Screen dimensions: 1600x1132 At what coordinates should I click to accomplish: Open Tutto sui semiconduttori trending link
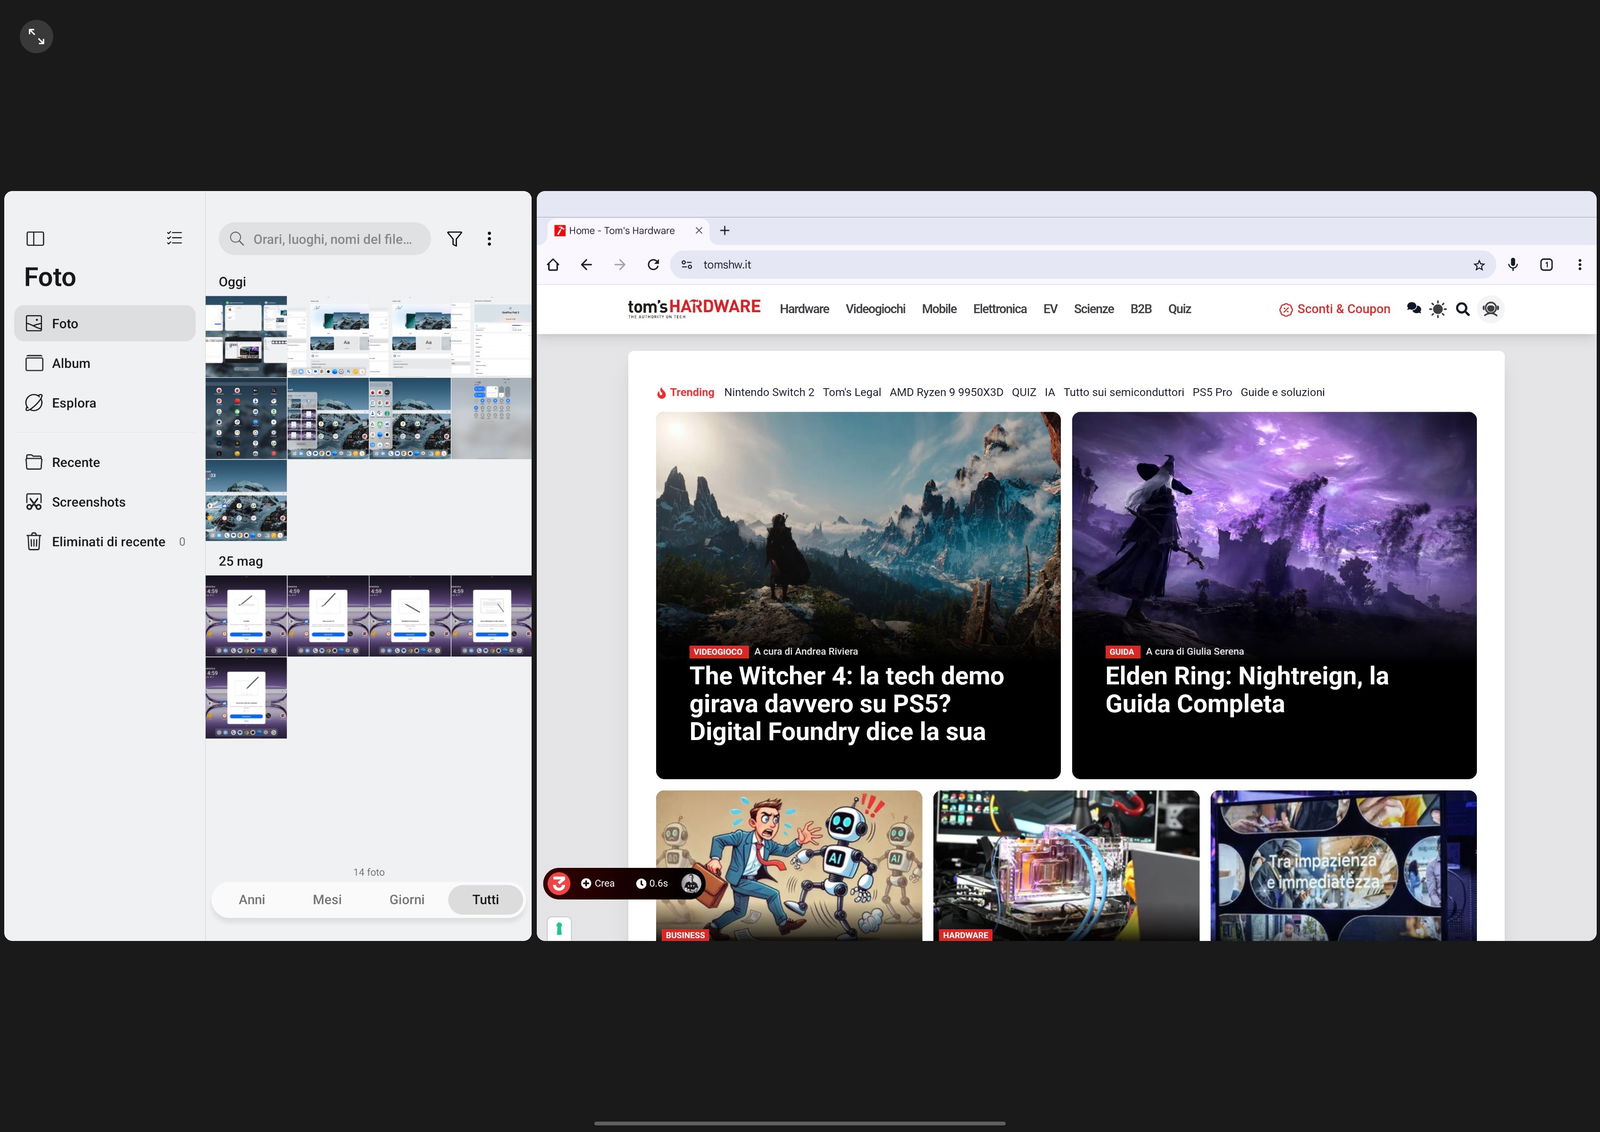(1124, 392)
